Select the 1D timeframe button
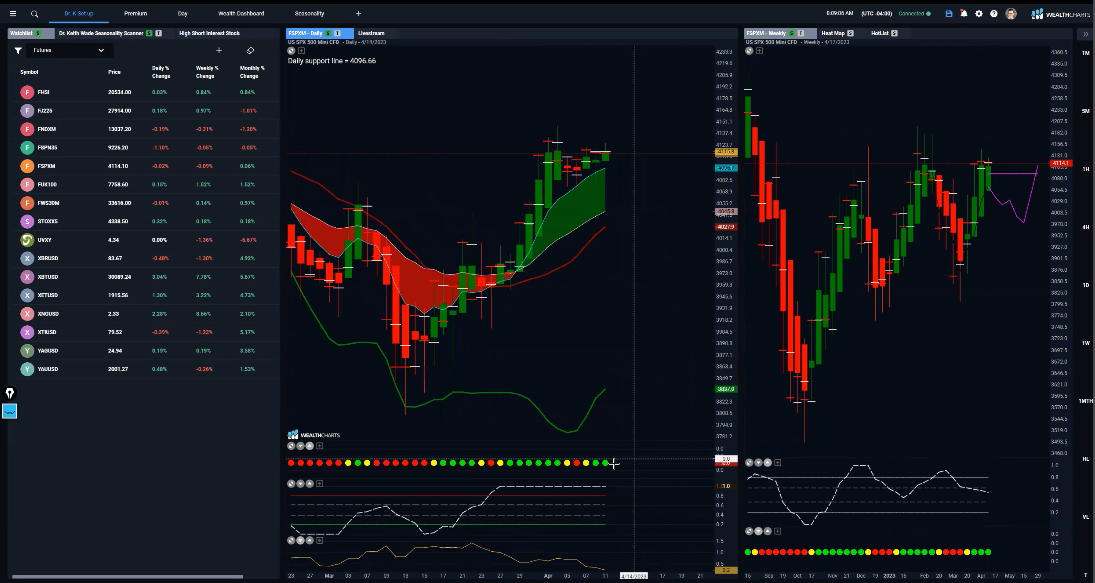This screenshot has width=1095, height=583. tap(1086, 285)
